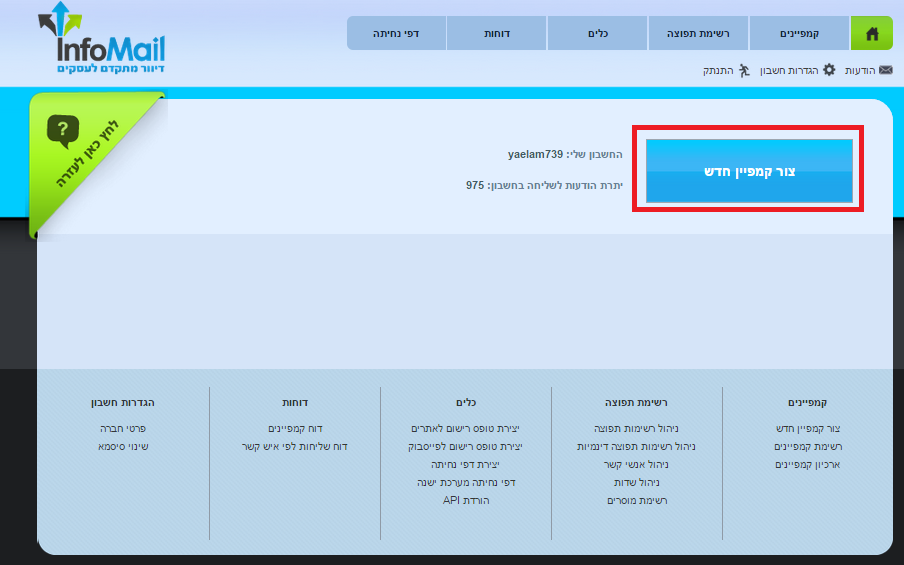
Task: Click the logout running-man icon
Action: click(743, 70)
